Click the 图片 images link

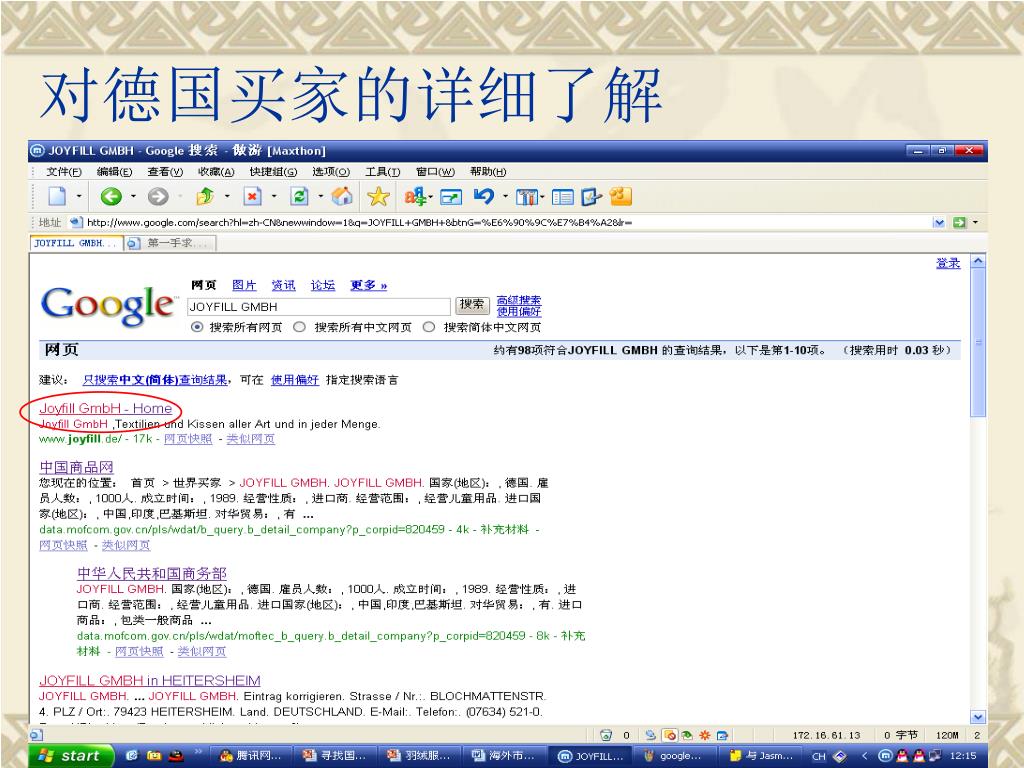point(244,285)
